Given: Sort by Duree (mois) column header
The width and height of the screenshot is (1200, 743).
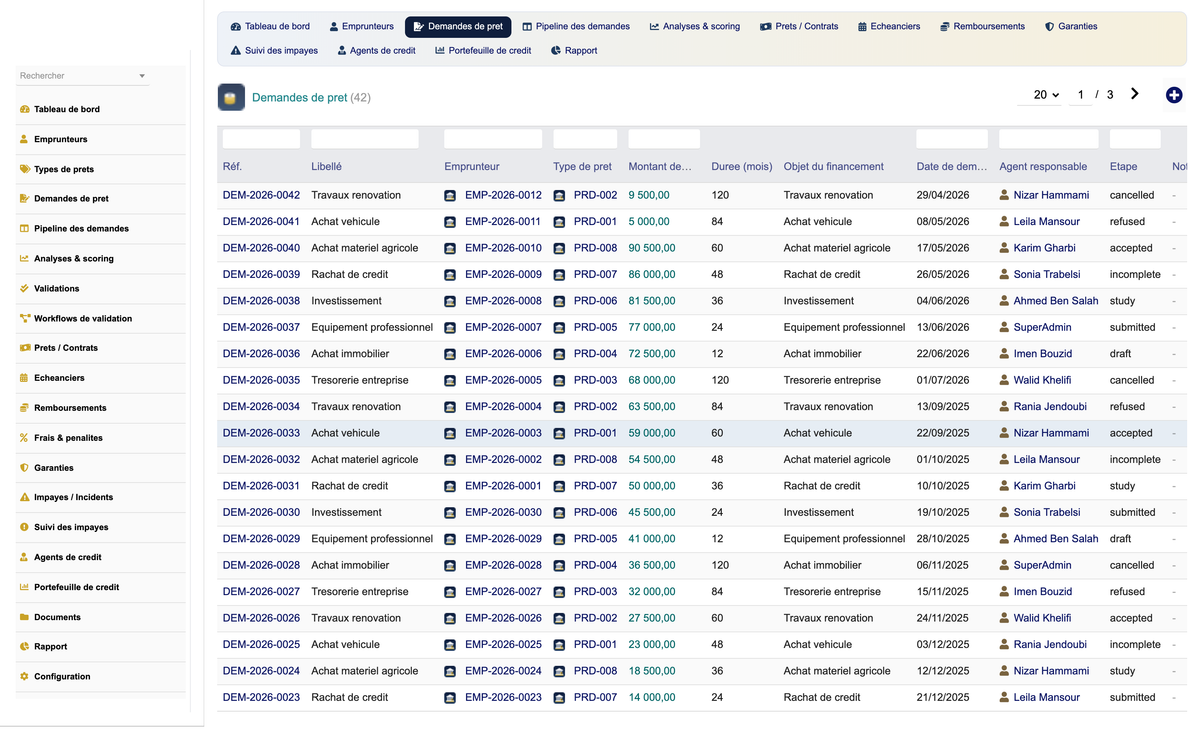Looking at the screenshot, I should tap(742, 167).
